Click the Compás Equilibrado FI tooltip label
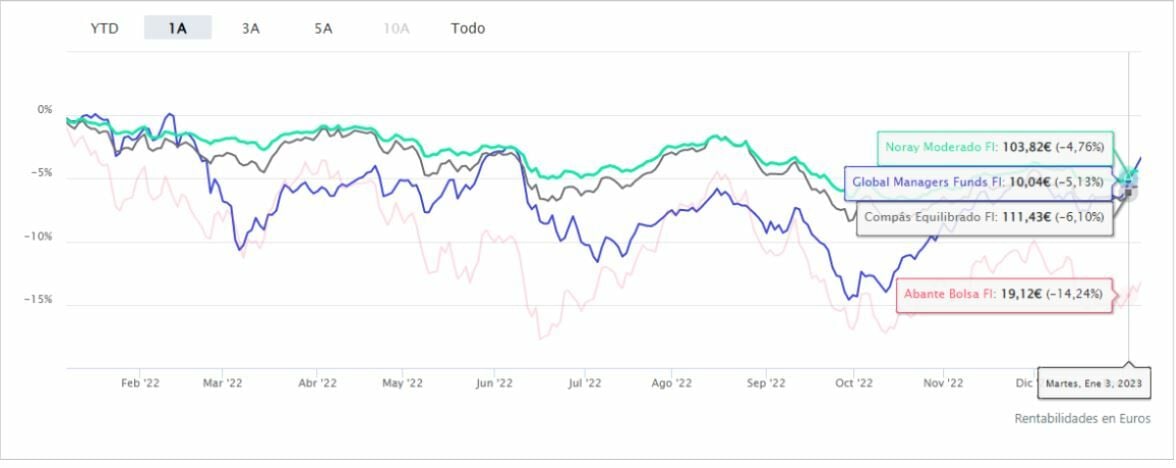The width and height of the screenshot is (1176, 468). [x=986, y=217]
